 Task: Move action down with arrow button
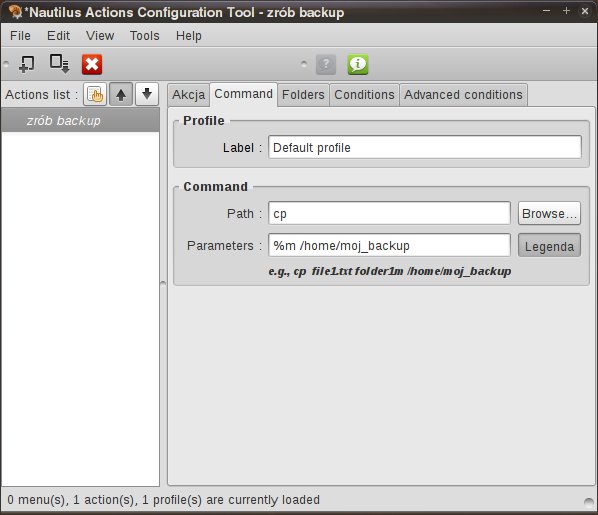point(147,94)
